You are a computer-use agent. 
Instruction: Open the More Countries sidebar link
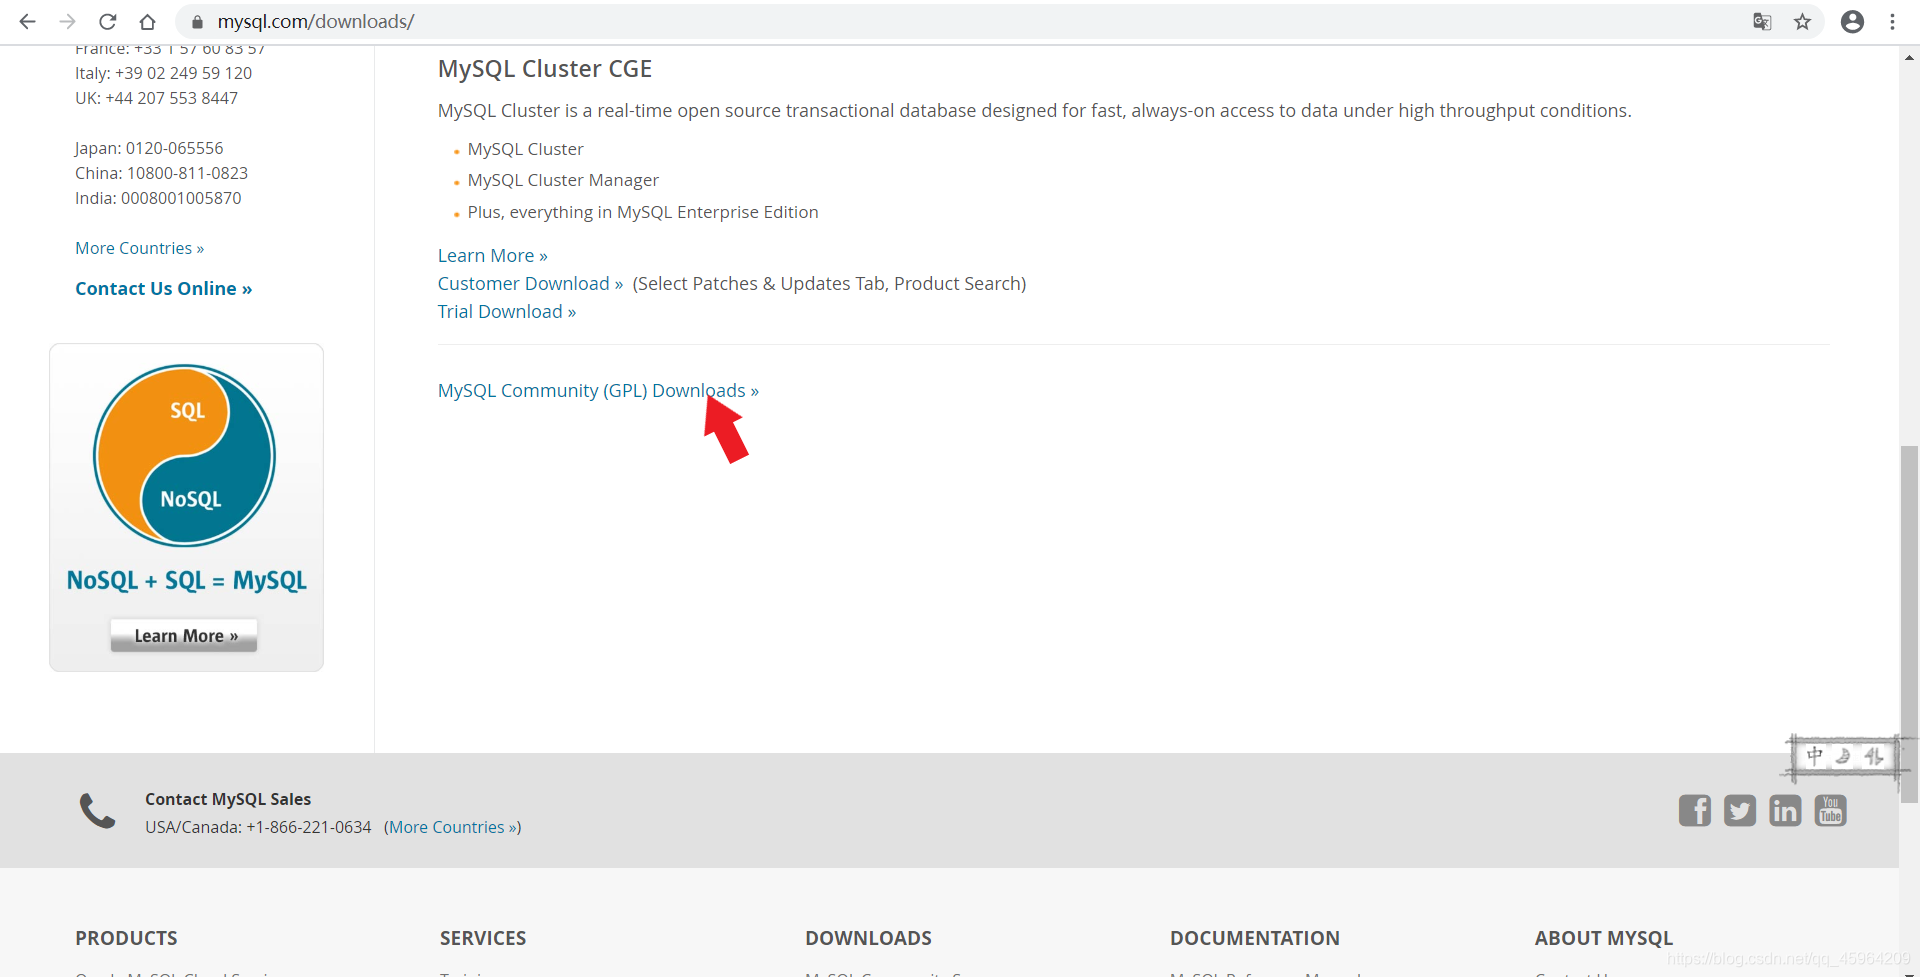pyautogui.click(x=140, y=248)
